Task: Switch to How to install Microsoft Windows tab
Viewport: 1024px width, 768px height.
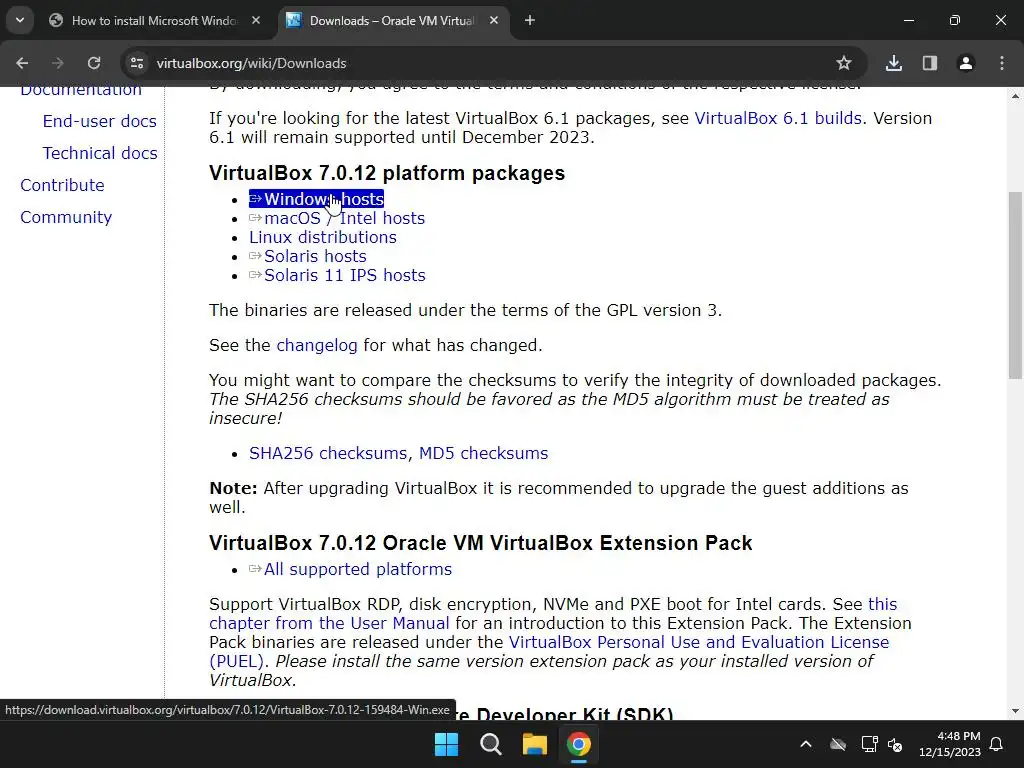Action: coord(154,20)
